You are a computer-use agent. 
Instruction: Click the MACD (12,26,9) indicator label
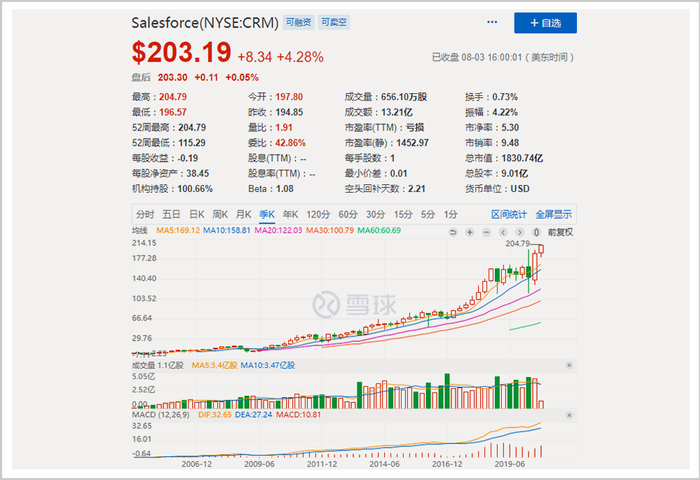pyautogui.click(x=161, y=415)
